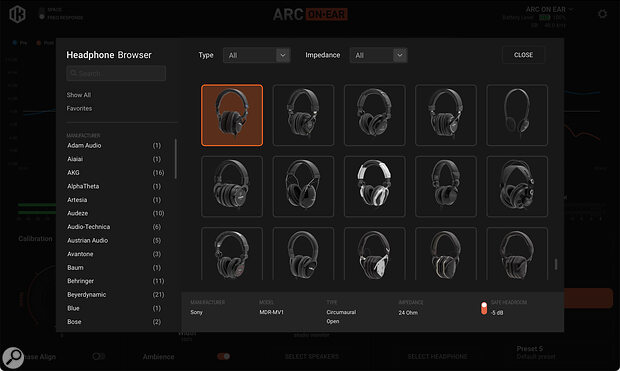Open the Type filter dropdown
The width and height of the screenshot is (620, 371).
[x=257, y=55]
